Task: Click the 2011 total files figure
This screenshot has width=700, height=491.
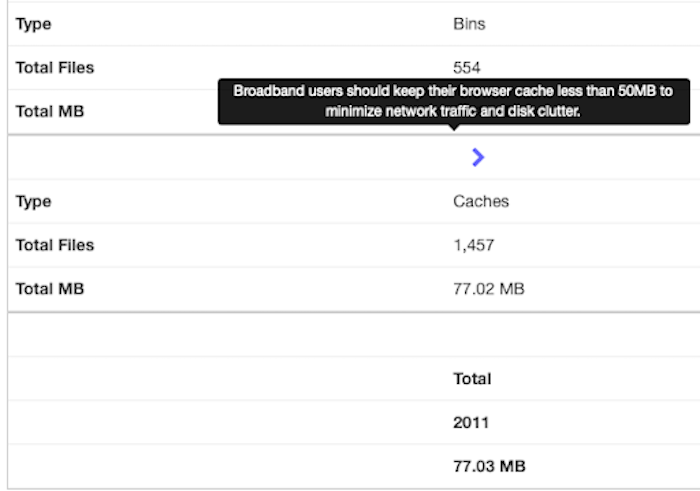Action: pos(471,422)
